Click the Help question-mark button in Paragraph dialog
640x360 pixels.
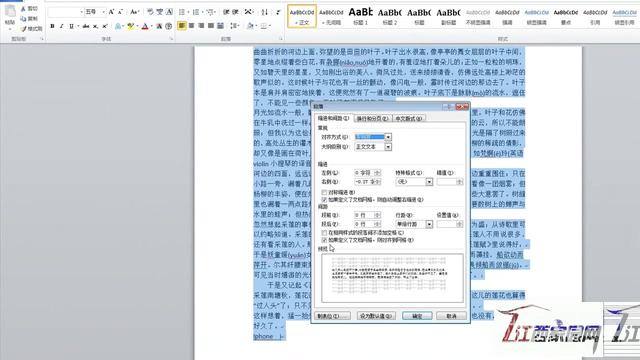[449, 107]
